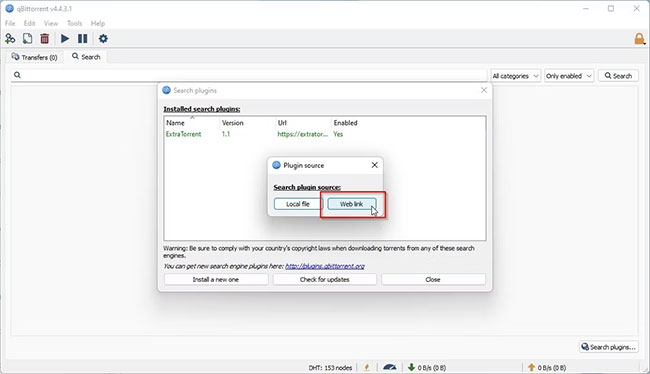Open the Edit menu
This screenshot has width=650, height=374.
coord(29,23)
